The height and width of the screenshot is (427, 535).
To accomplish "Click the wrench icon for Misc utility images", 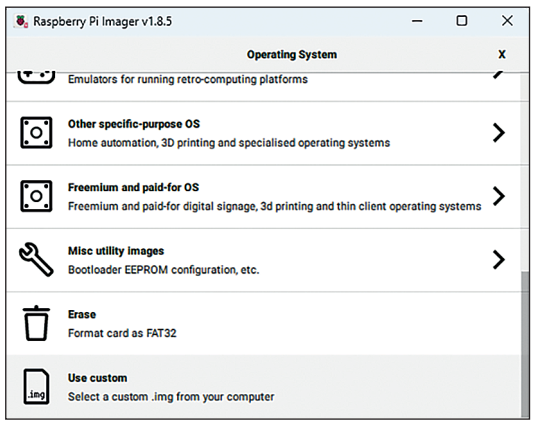I will pyautogui.click(x=36, y=259).
